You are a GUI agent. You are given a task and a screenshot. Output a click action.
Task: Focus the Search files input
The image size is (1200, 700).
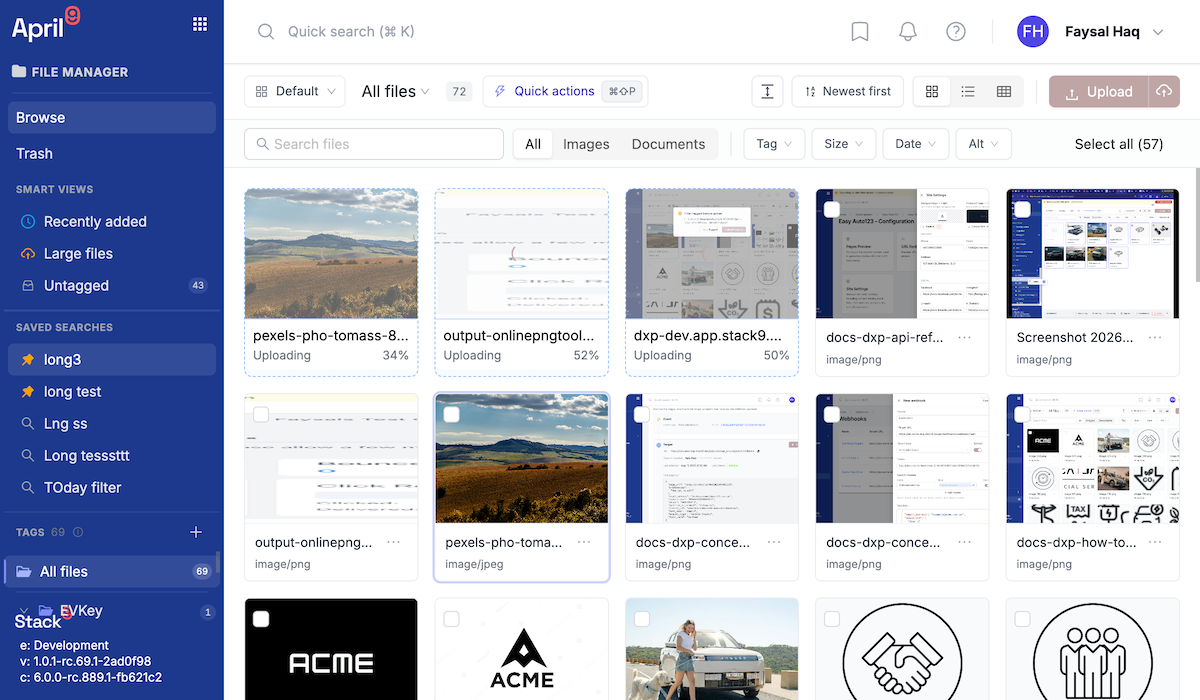click(x=374, y=144)
